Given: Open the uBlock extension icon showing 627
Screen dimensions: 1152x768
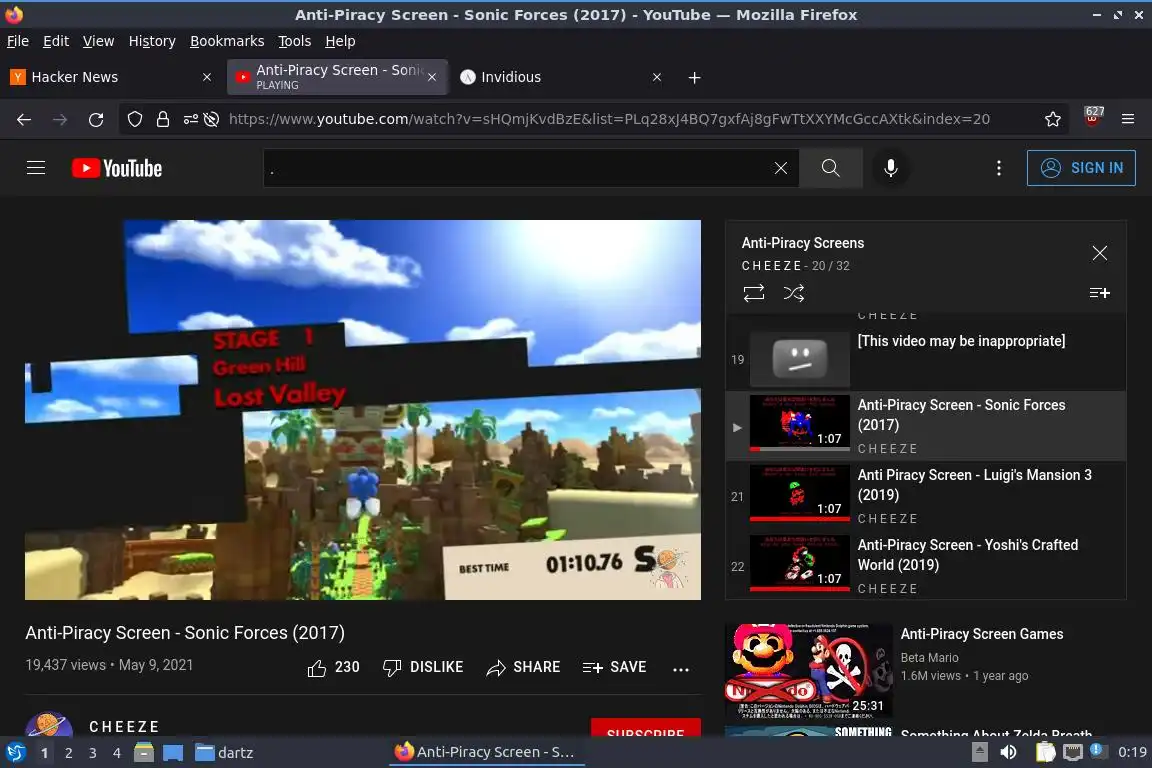Looking at the screenshot, I should 1093,116.
